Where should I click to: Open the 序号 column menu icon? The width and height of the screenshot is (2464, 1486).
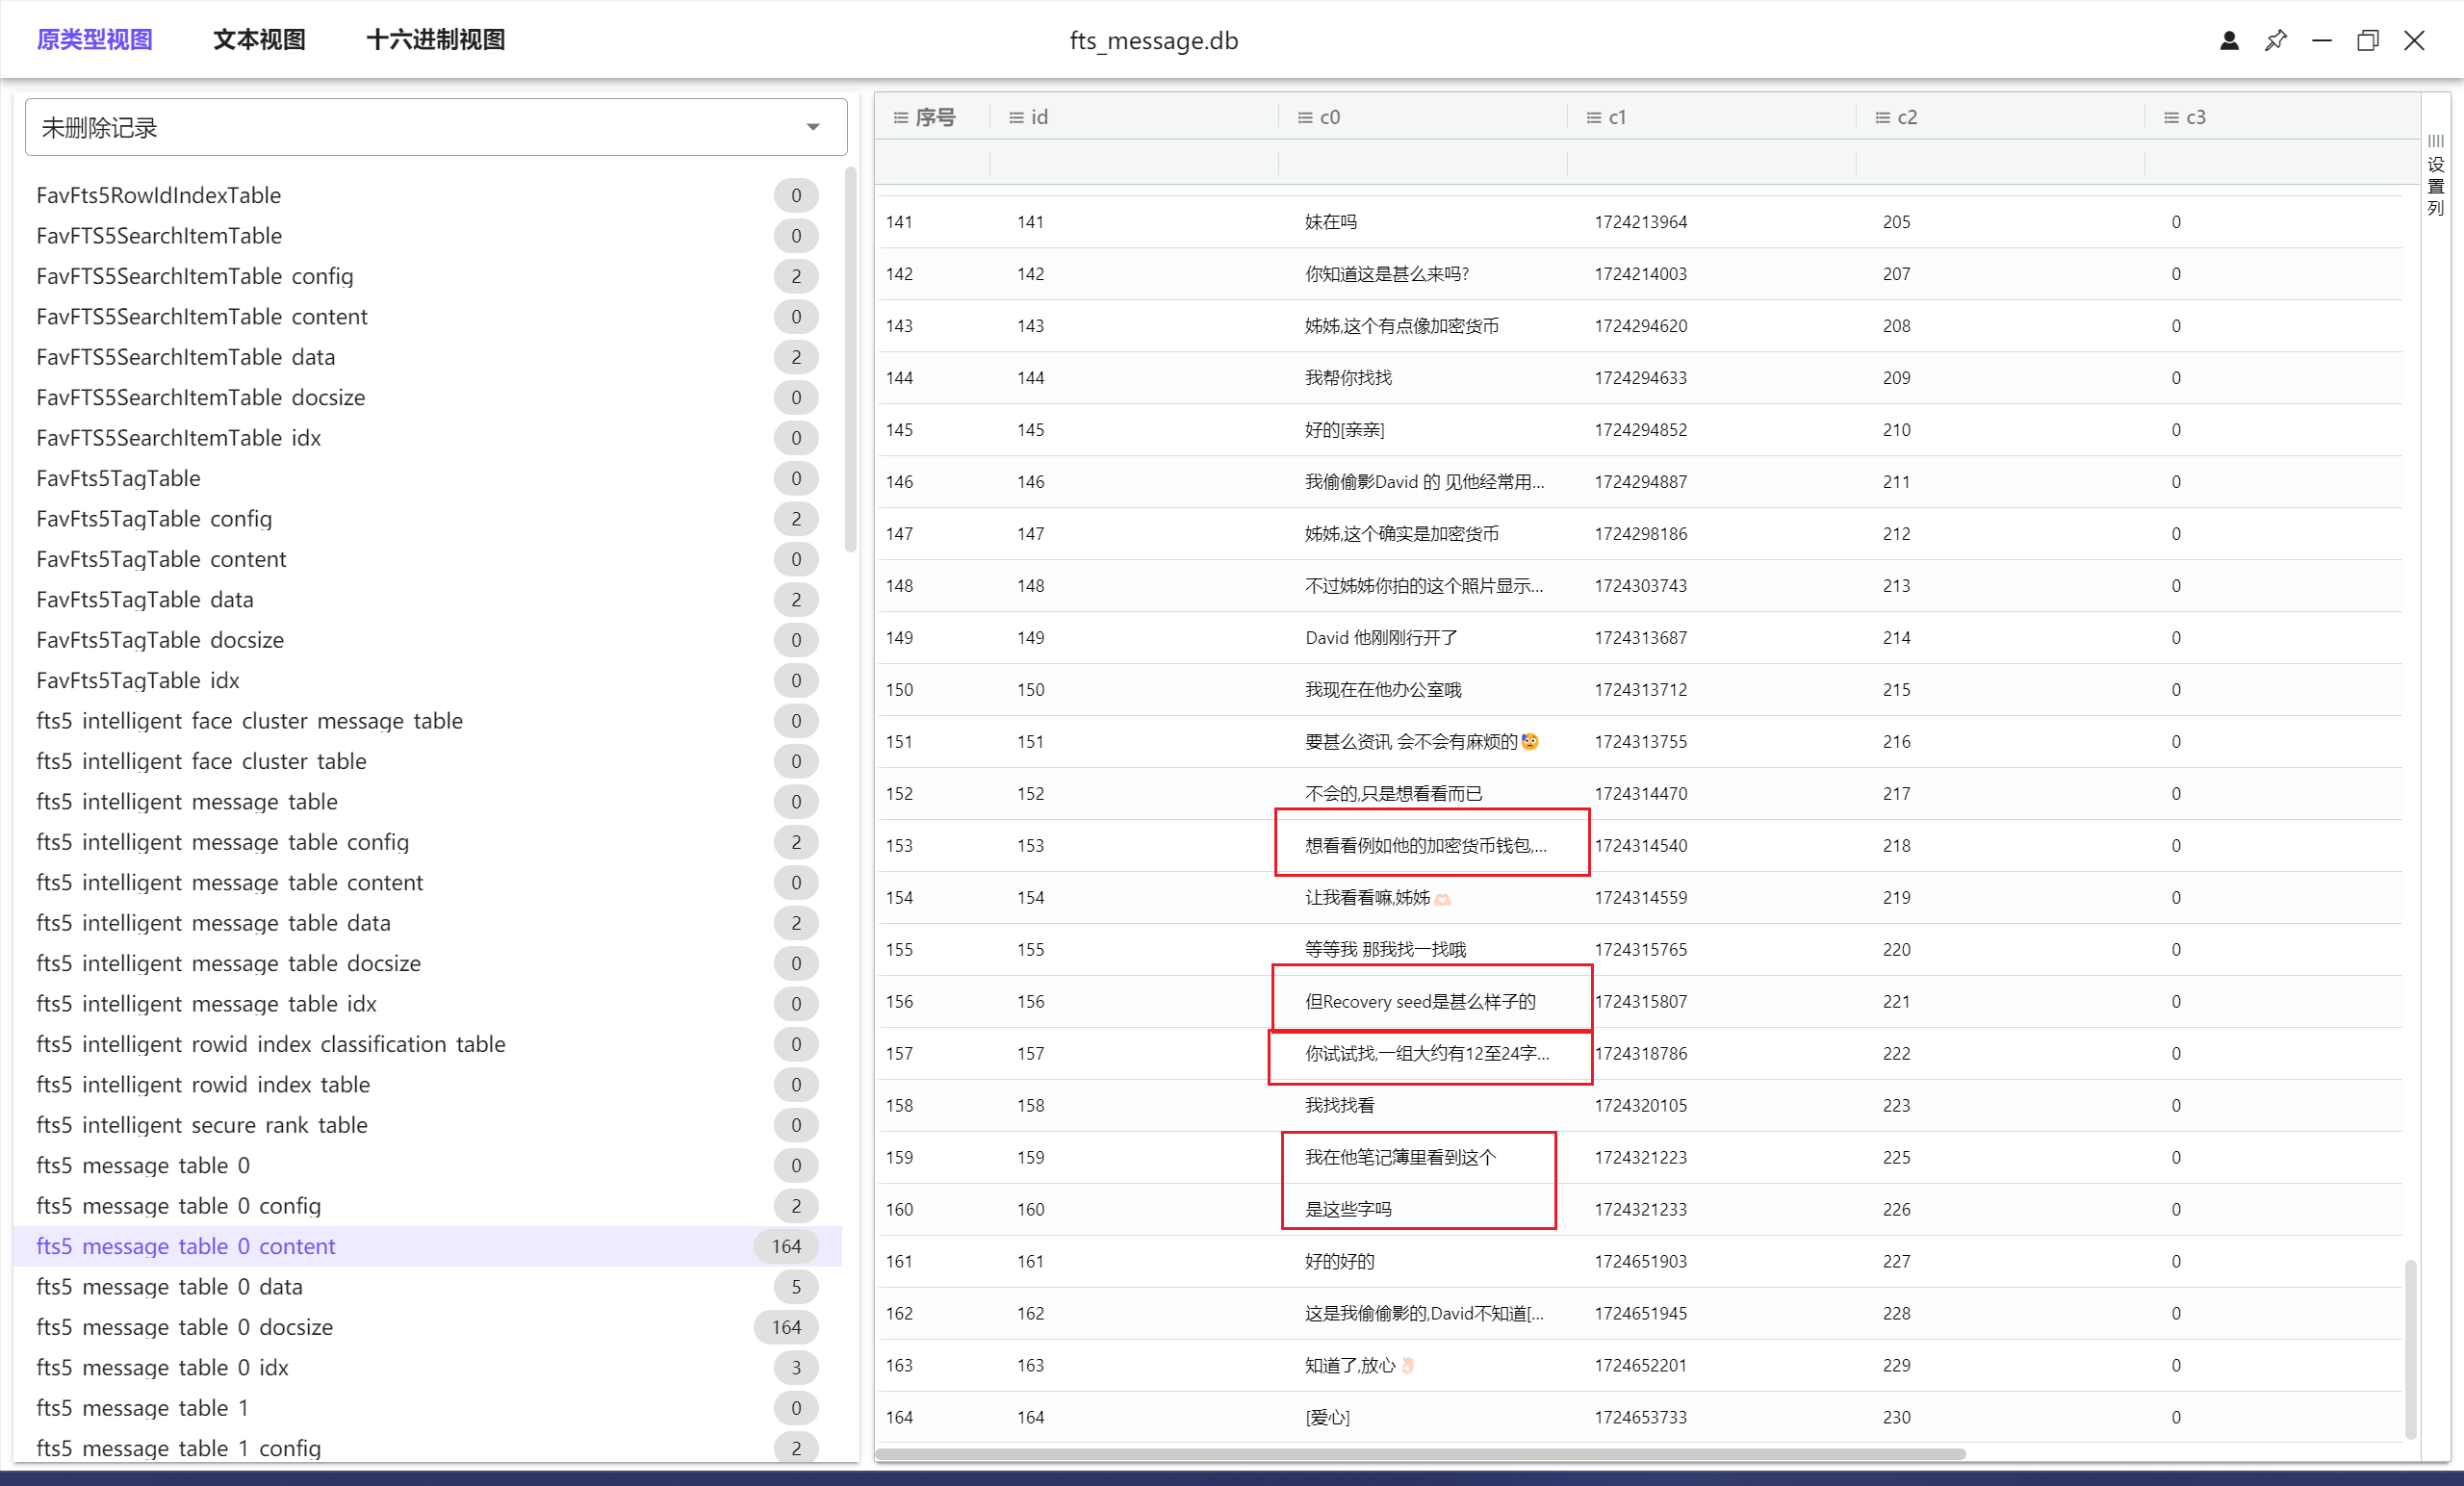[x=900, y=118]
